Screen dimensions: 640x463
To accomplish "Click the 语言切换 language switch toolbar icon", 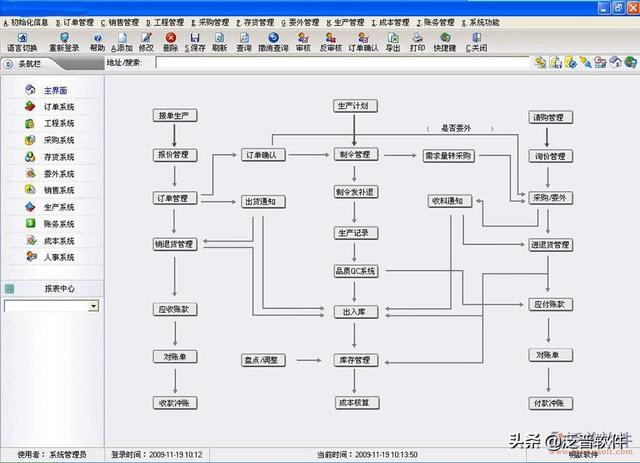I will 22,38.
